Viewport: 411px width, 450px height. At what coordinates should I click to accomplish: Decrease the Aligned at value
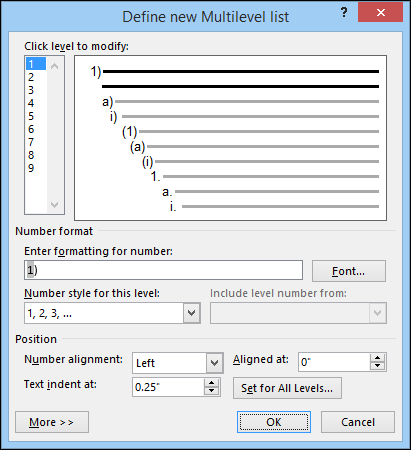click(377, 366)
